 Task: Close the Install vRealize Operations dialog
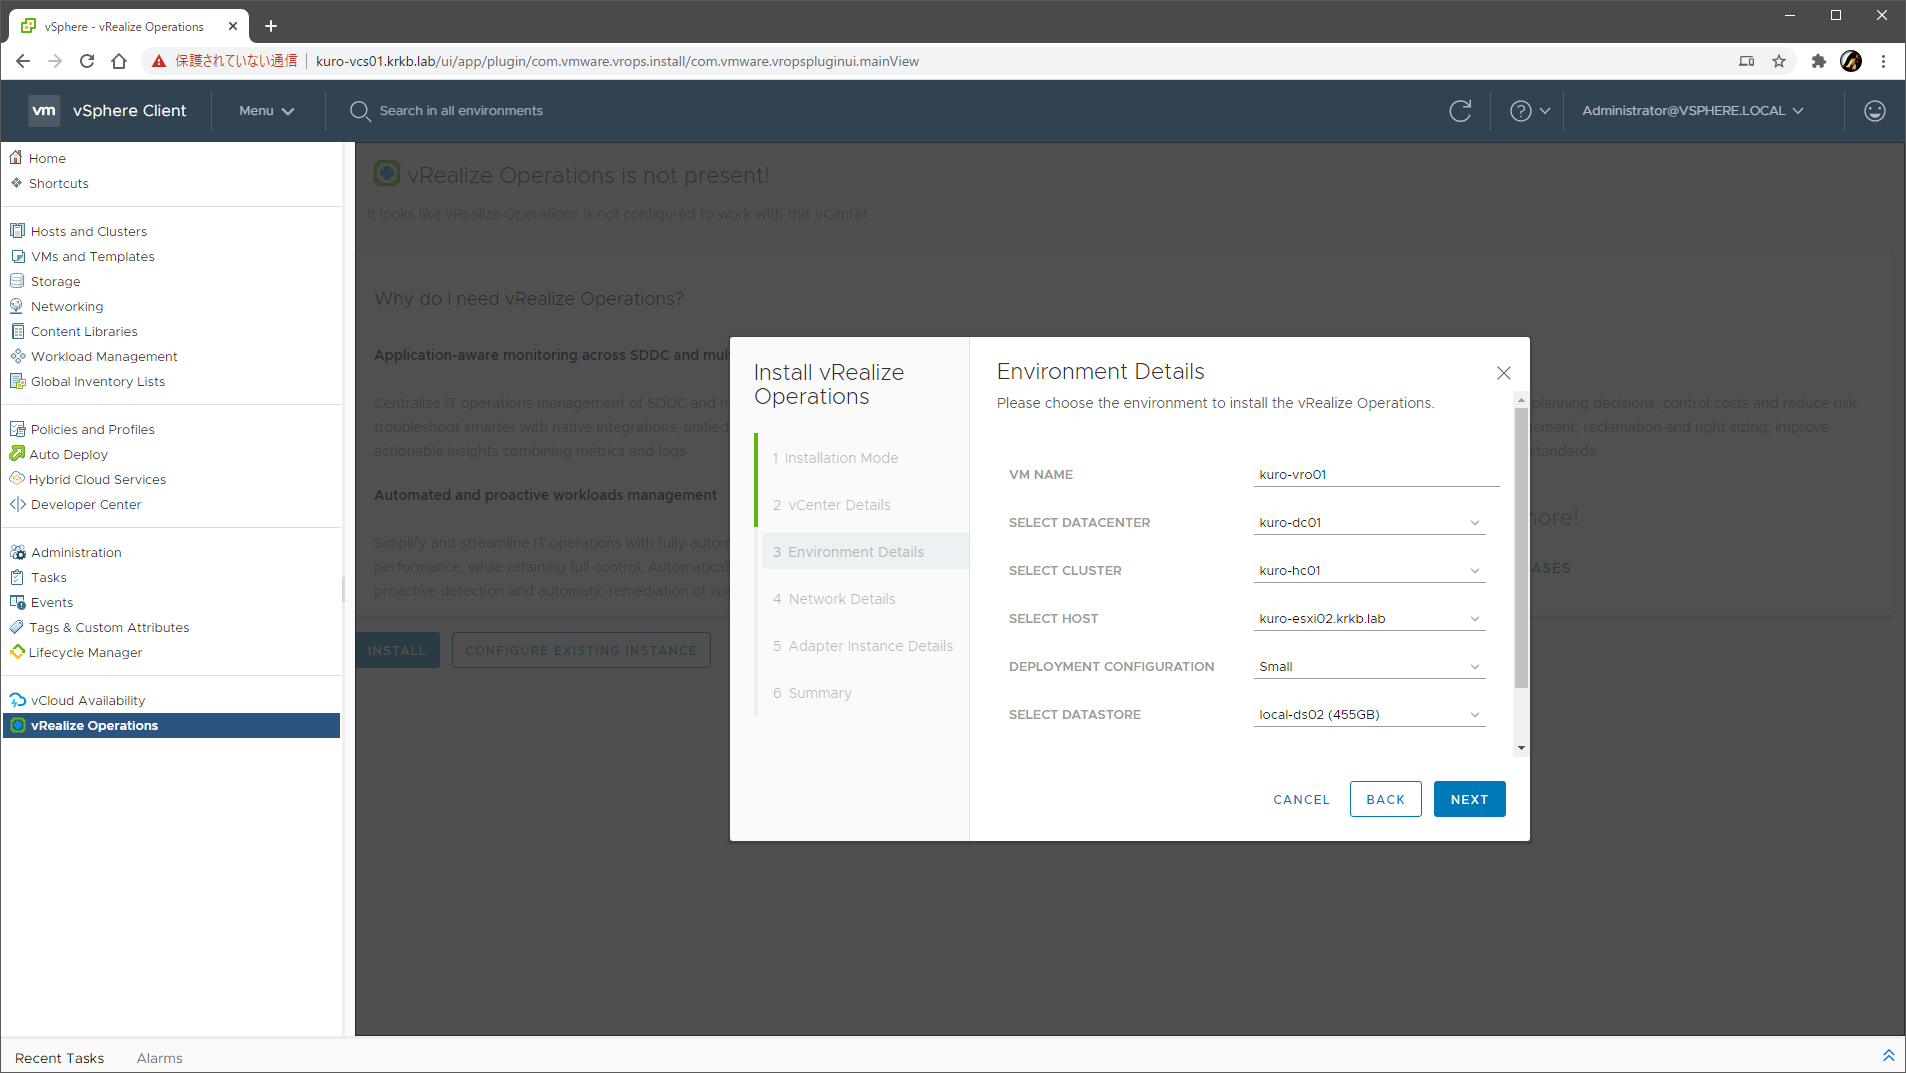click(1503, 373)
